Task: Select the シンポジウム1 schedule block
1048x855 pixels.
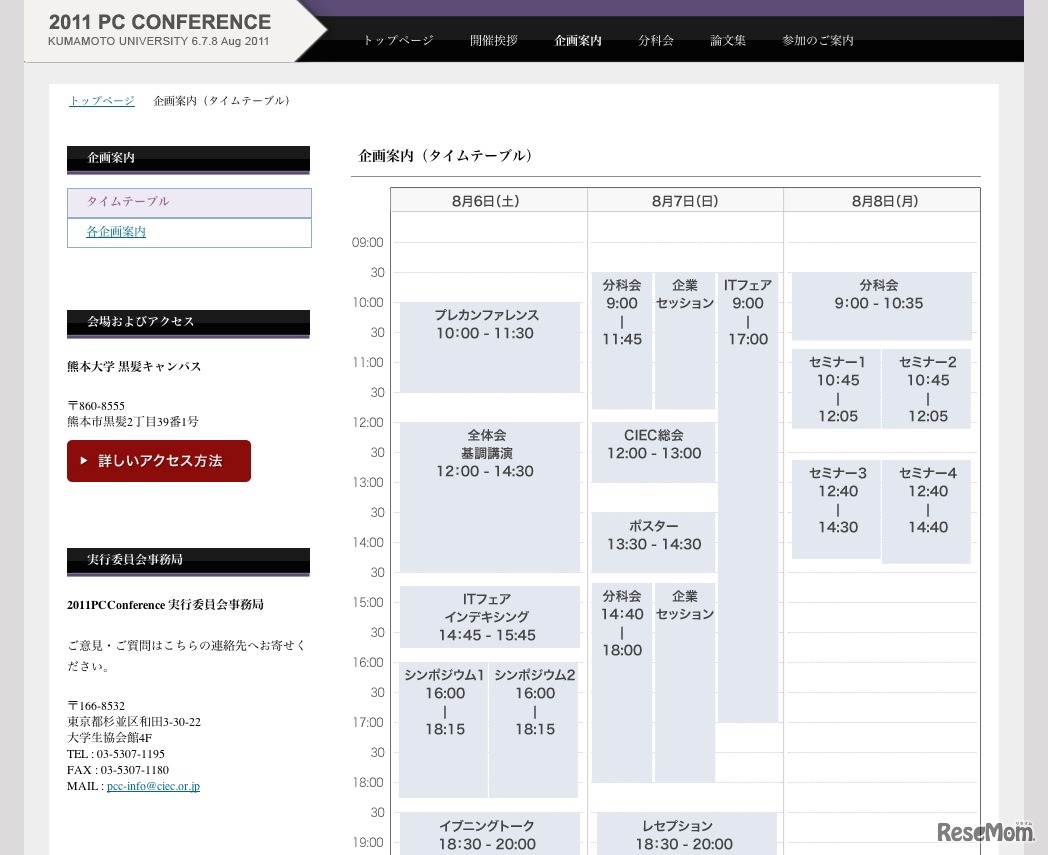Action: 444,729
